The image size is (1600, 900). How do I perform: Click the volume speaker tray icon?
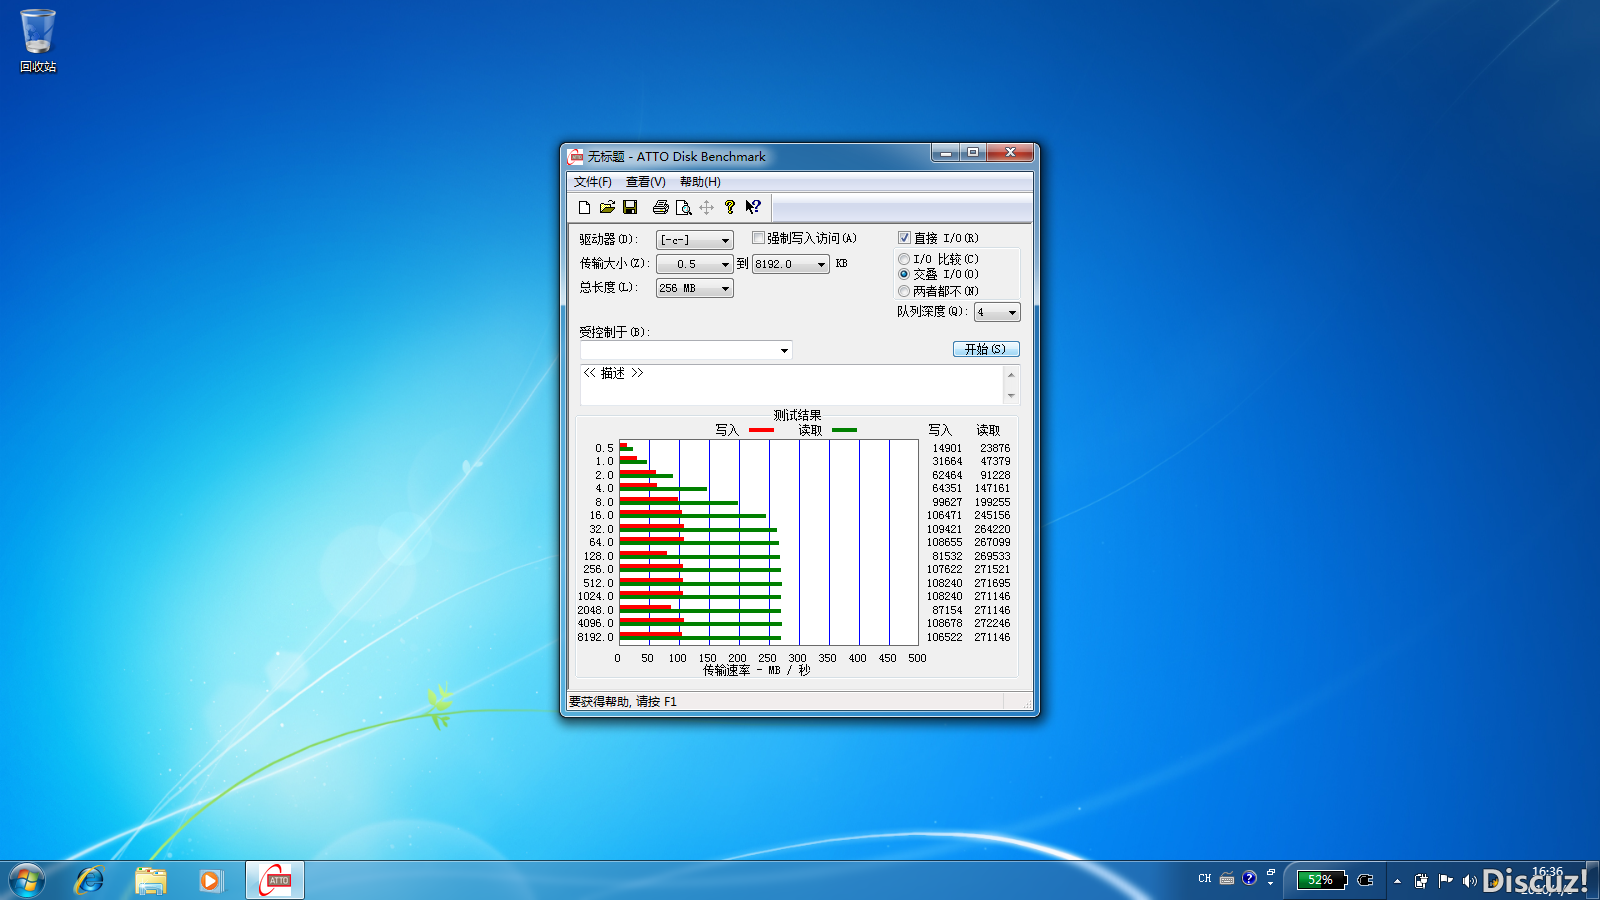(x=1469, y=881)
